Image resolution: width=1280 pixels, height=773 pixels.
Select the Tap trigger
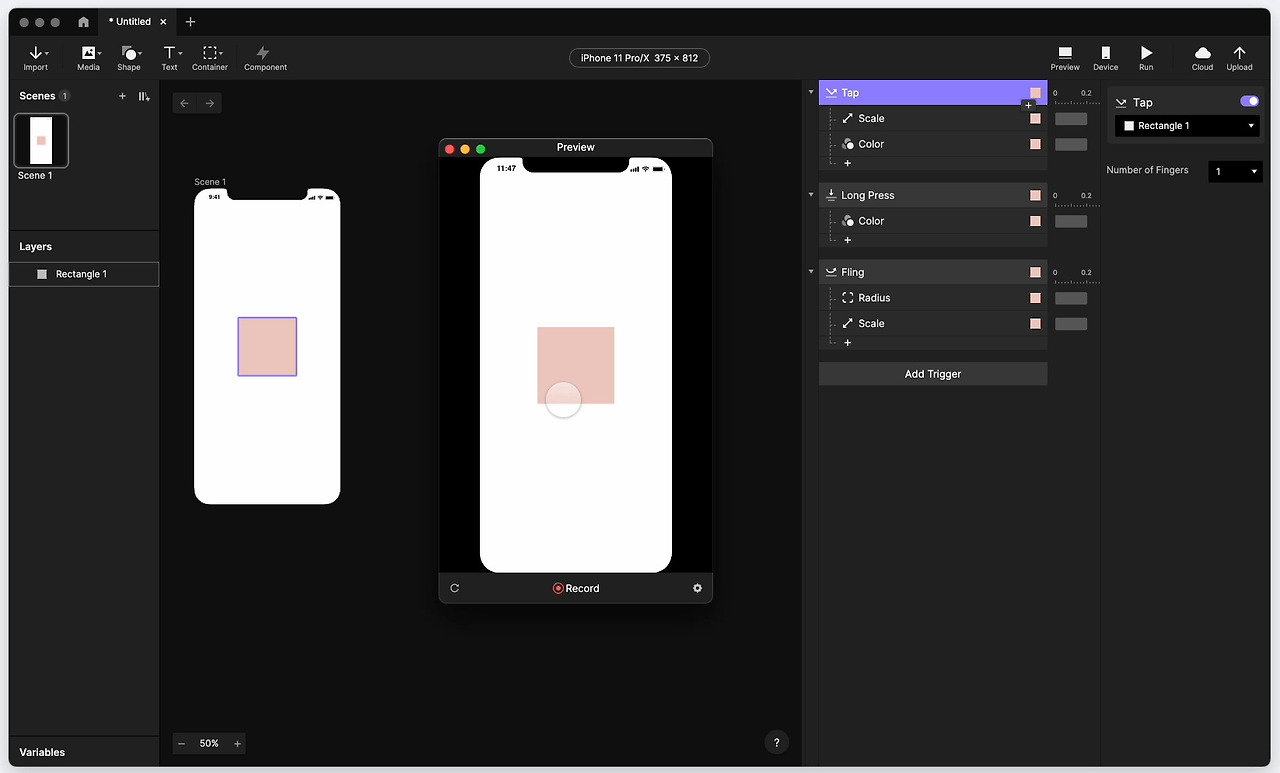[x=933, y=93]
